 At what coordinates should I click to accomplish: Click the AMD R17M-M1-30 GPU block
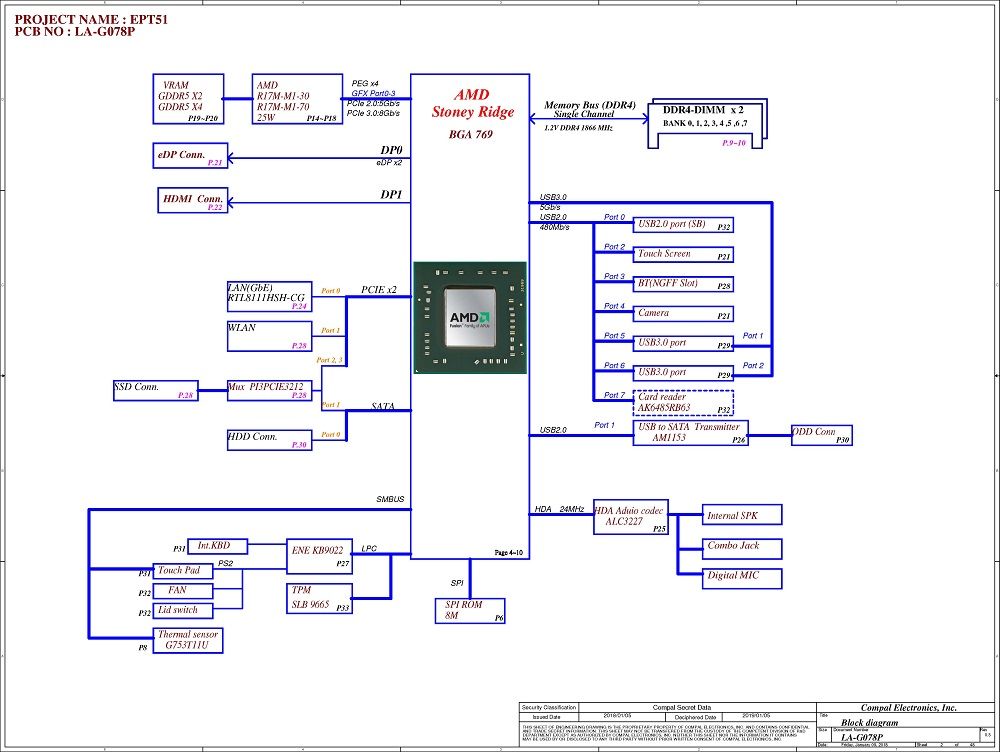tap(297, 99)
